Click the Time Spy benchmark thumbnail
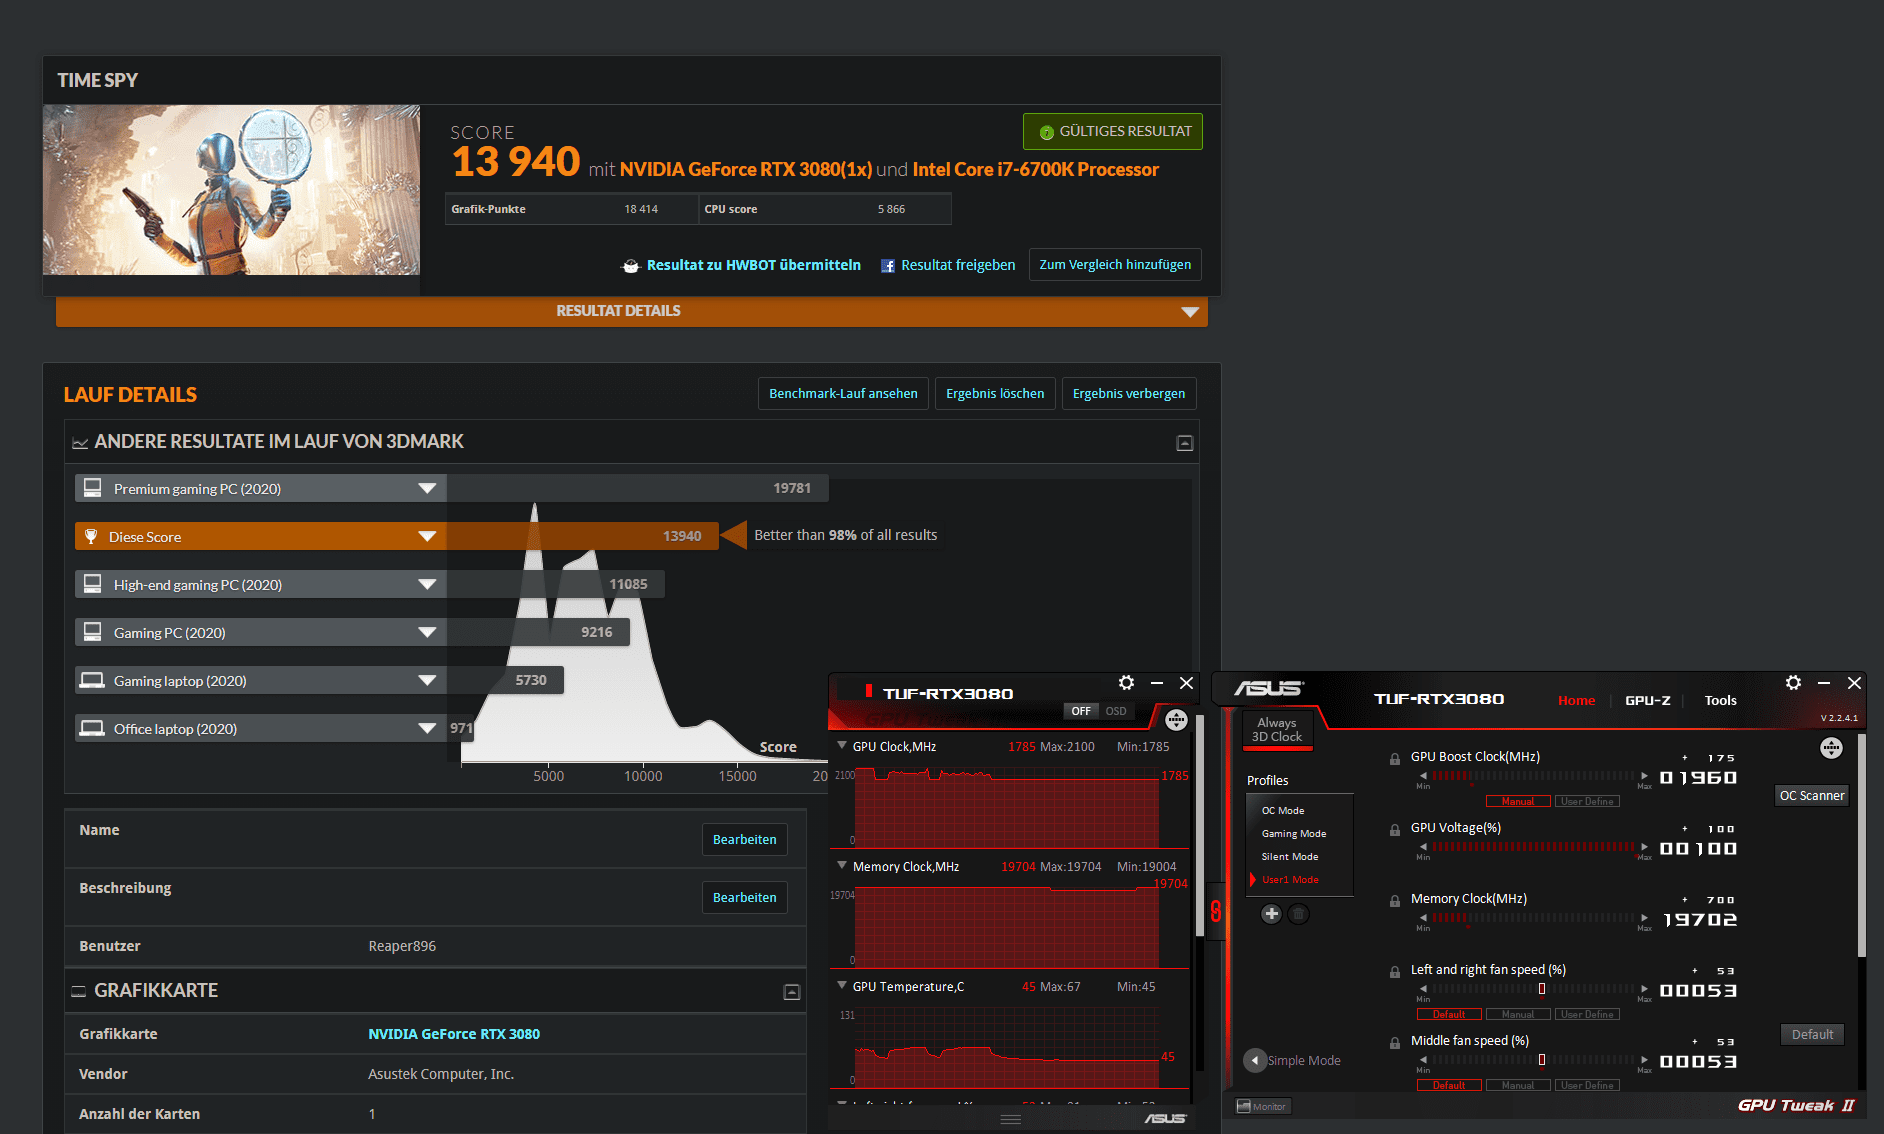The image size is (1884, 1134). click(x=231, y=190)
